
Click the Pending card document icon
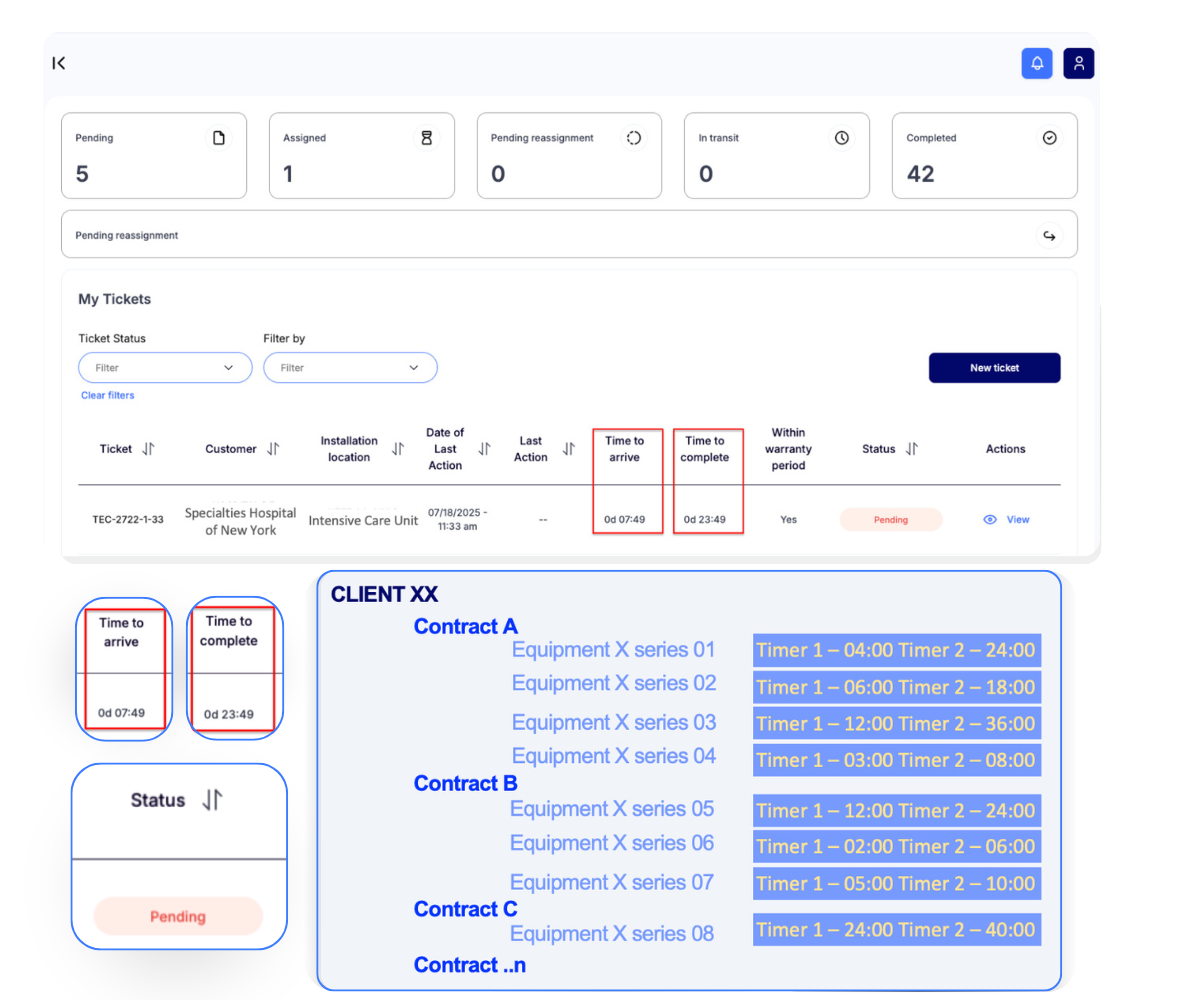click(x=218, y=138)
